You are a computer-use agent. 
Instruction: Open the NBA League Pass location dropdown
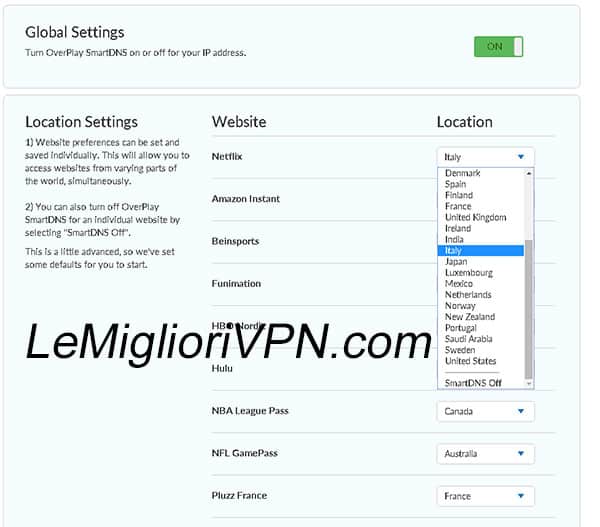(x=485, y=411)
